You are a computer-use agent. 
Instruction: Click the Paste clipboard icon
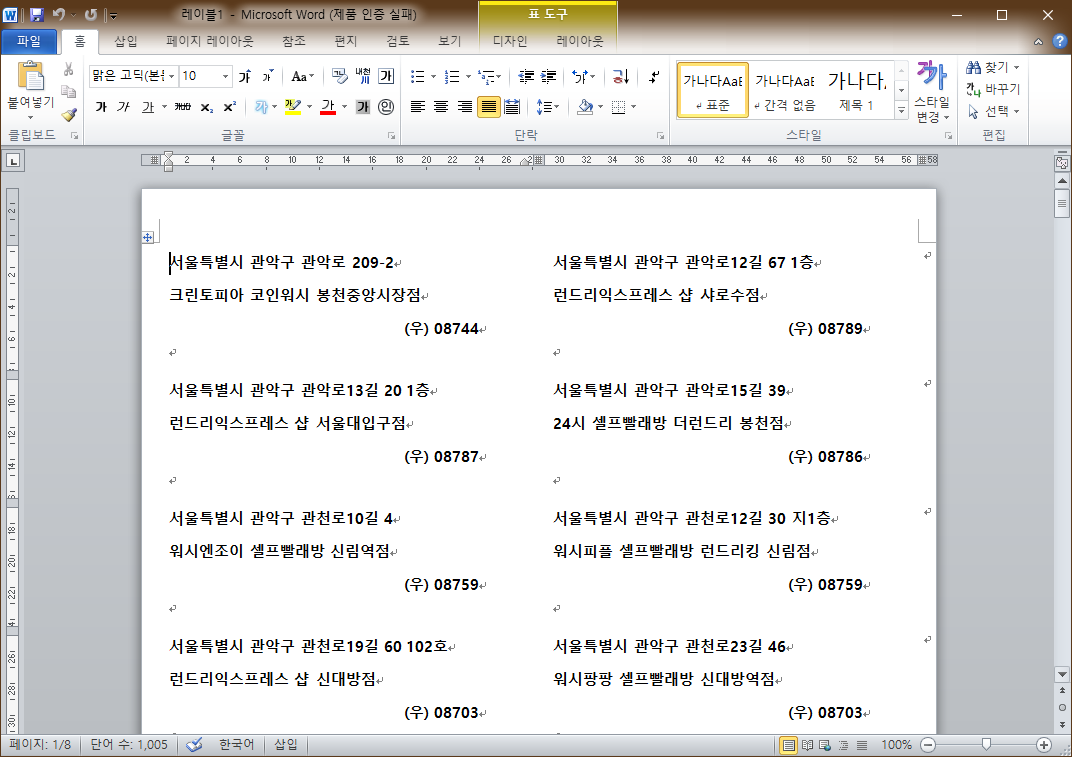point(30,75)
